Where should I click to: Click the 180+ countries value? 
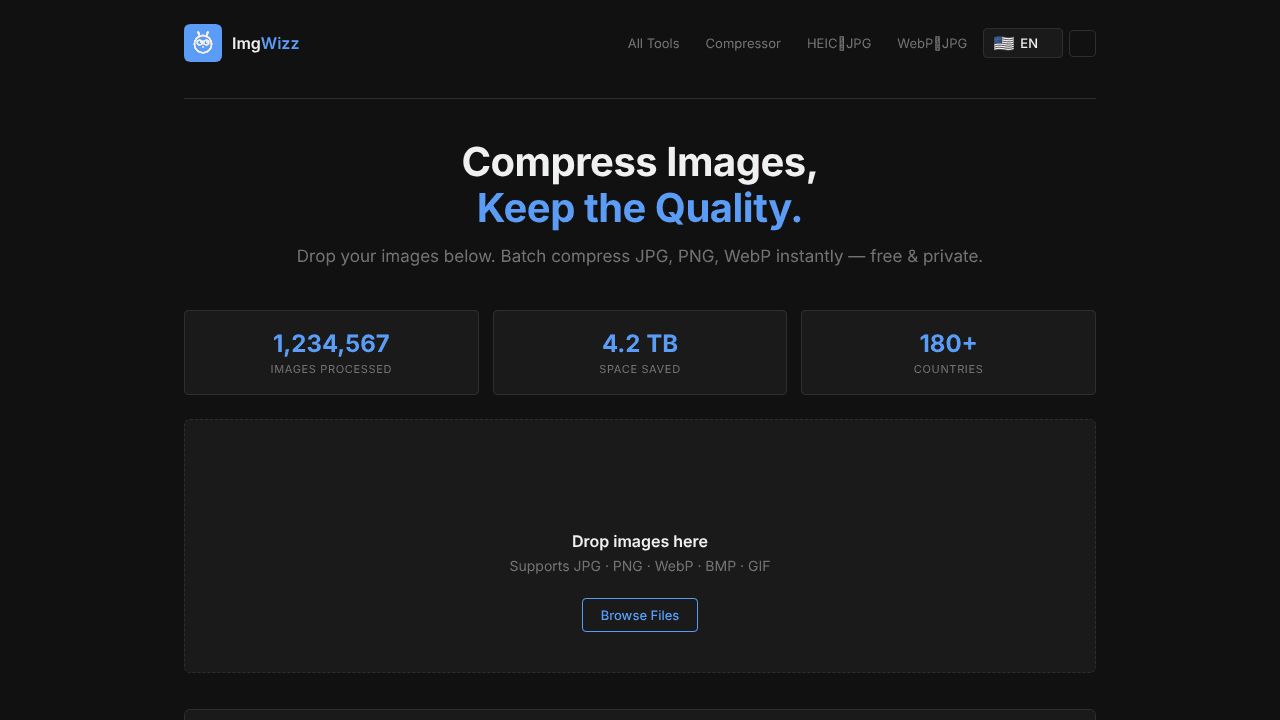pyautogui.click(x=948, y=343)
